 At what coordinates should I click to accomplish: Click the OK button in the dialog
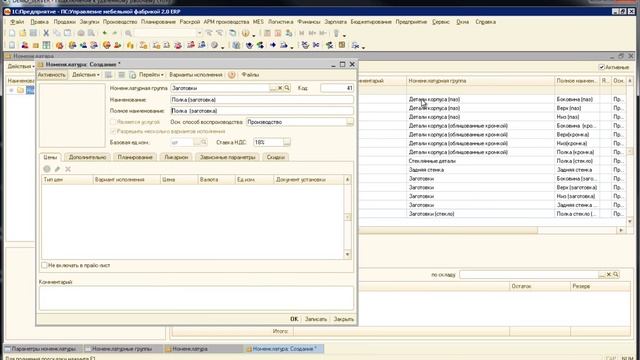click(x=294, y=319)
